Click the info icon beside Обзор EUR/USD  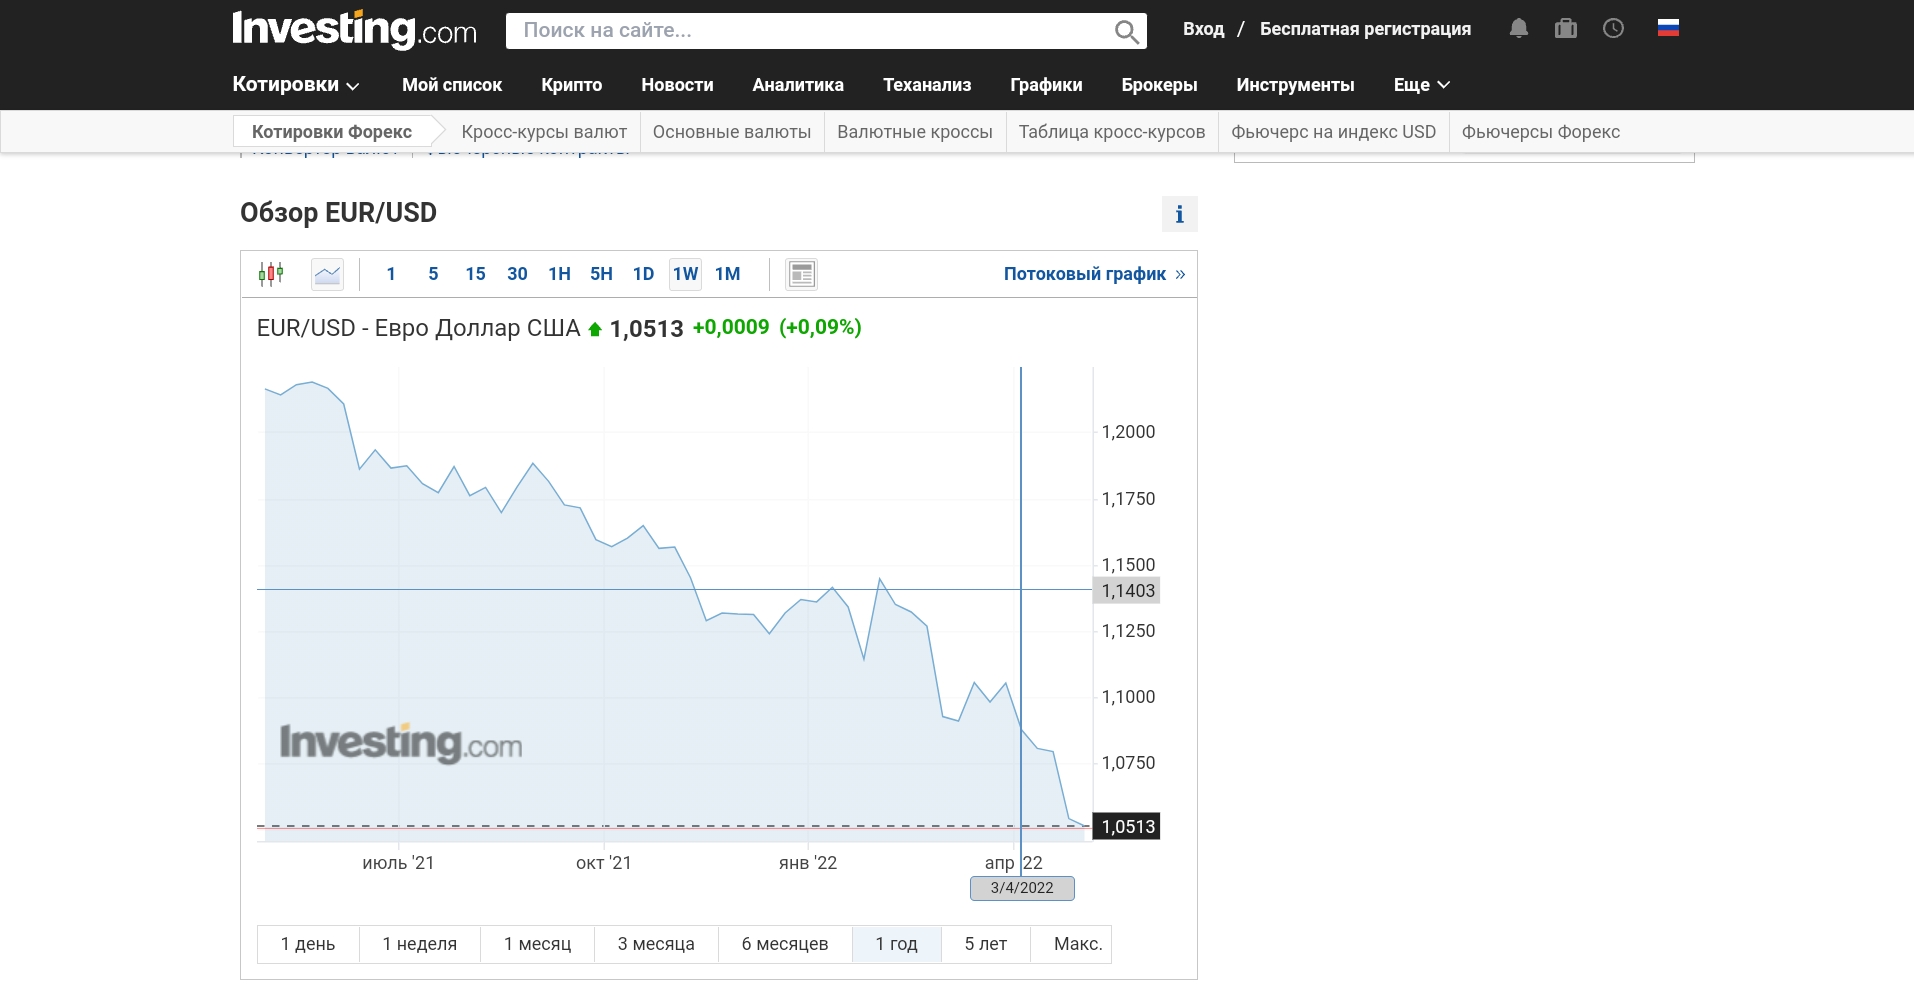point(1179,214)
